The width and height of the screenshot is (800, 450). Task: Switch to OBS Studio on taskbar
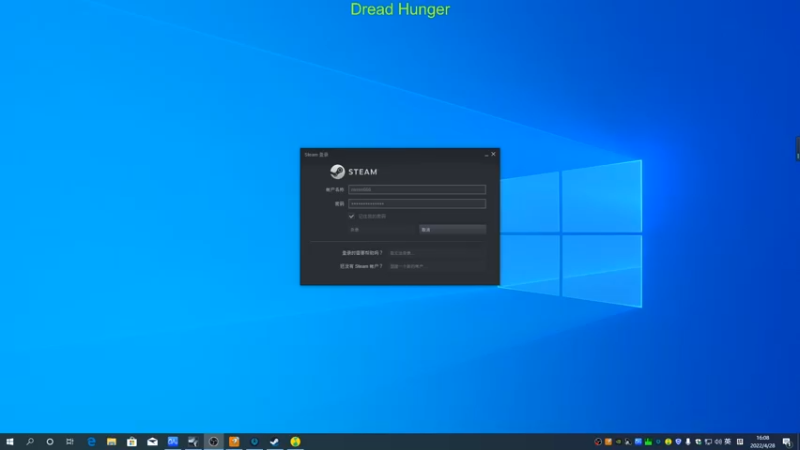pyautogui.click(x=213, y=442)
